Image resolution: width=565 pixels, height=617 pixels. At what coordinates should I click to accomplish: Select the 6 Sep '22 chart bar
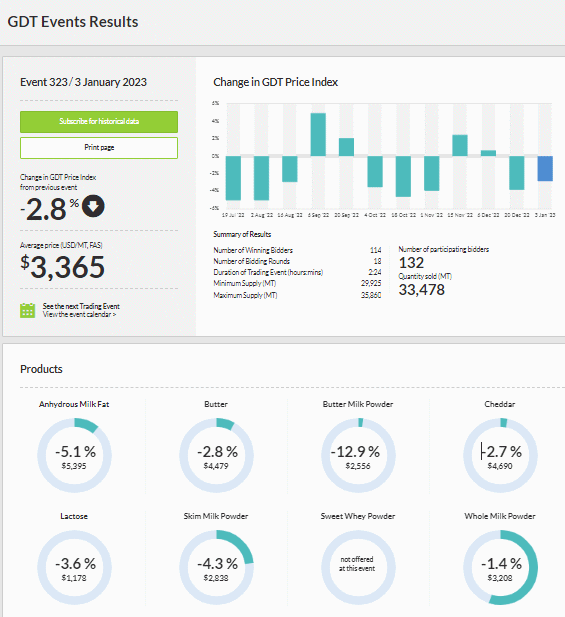point(318,135)
